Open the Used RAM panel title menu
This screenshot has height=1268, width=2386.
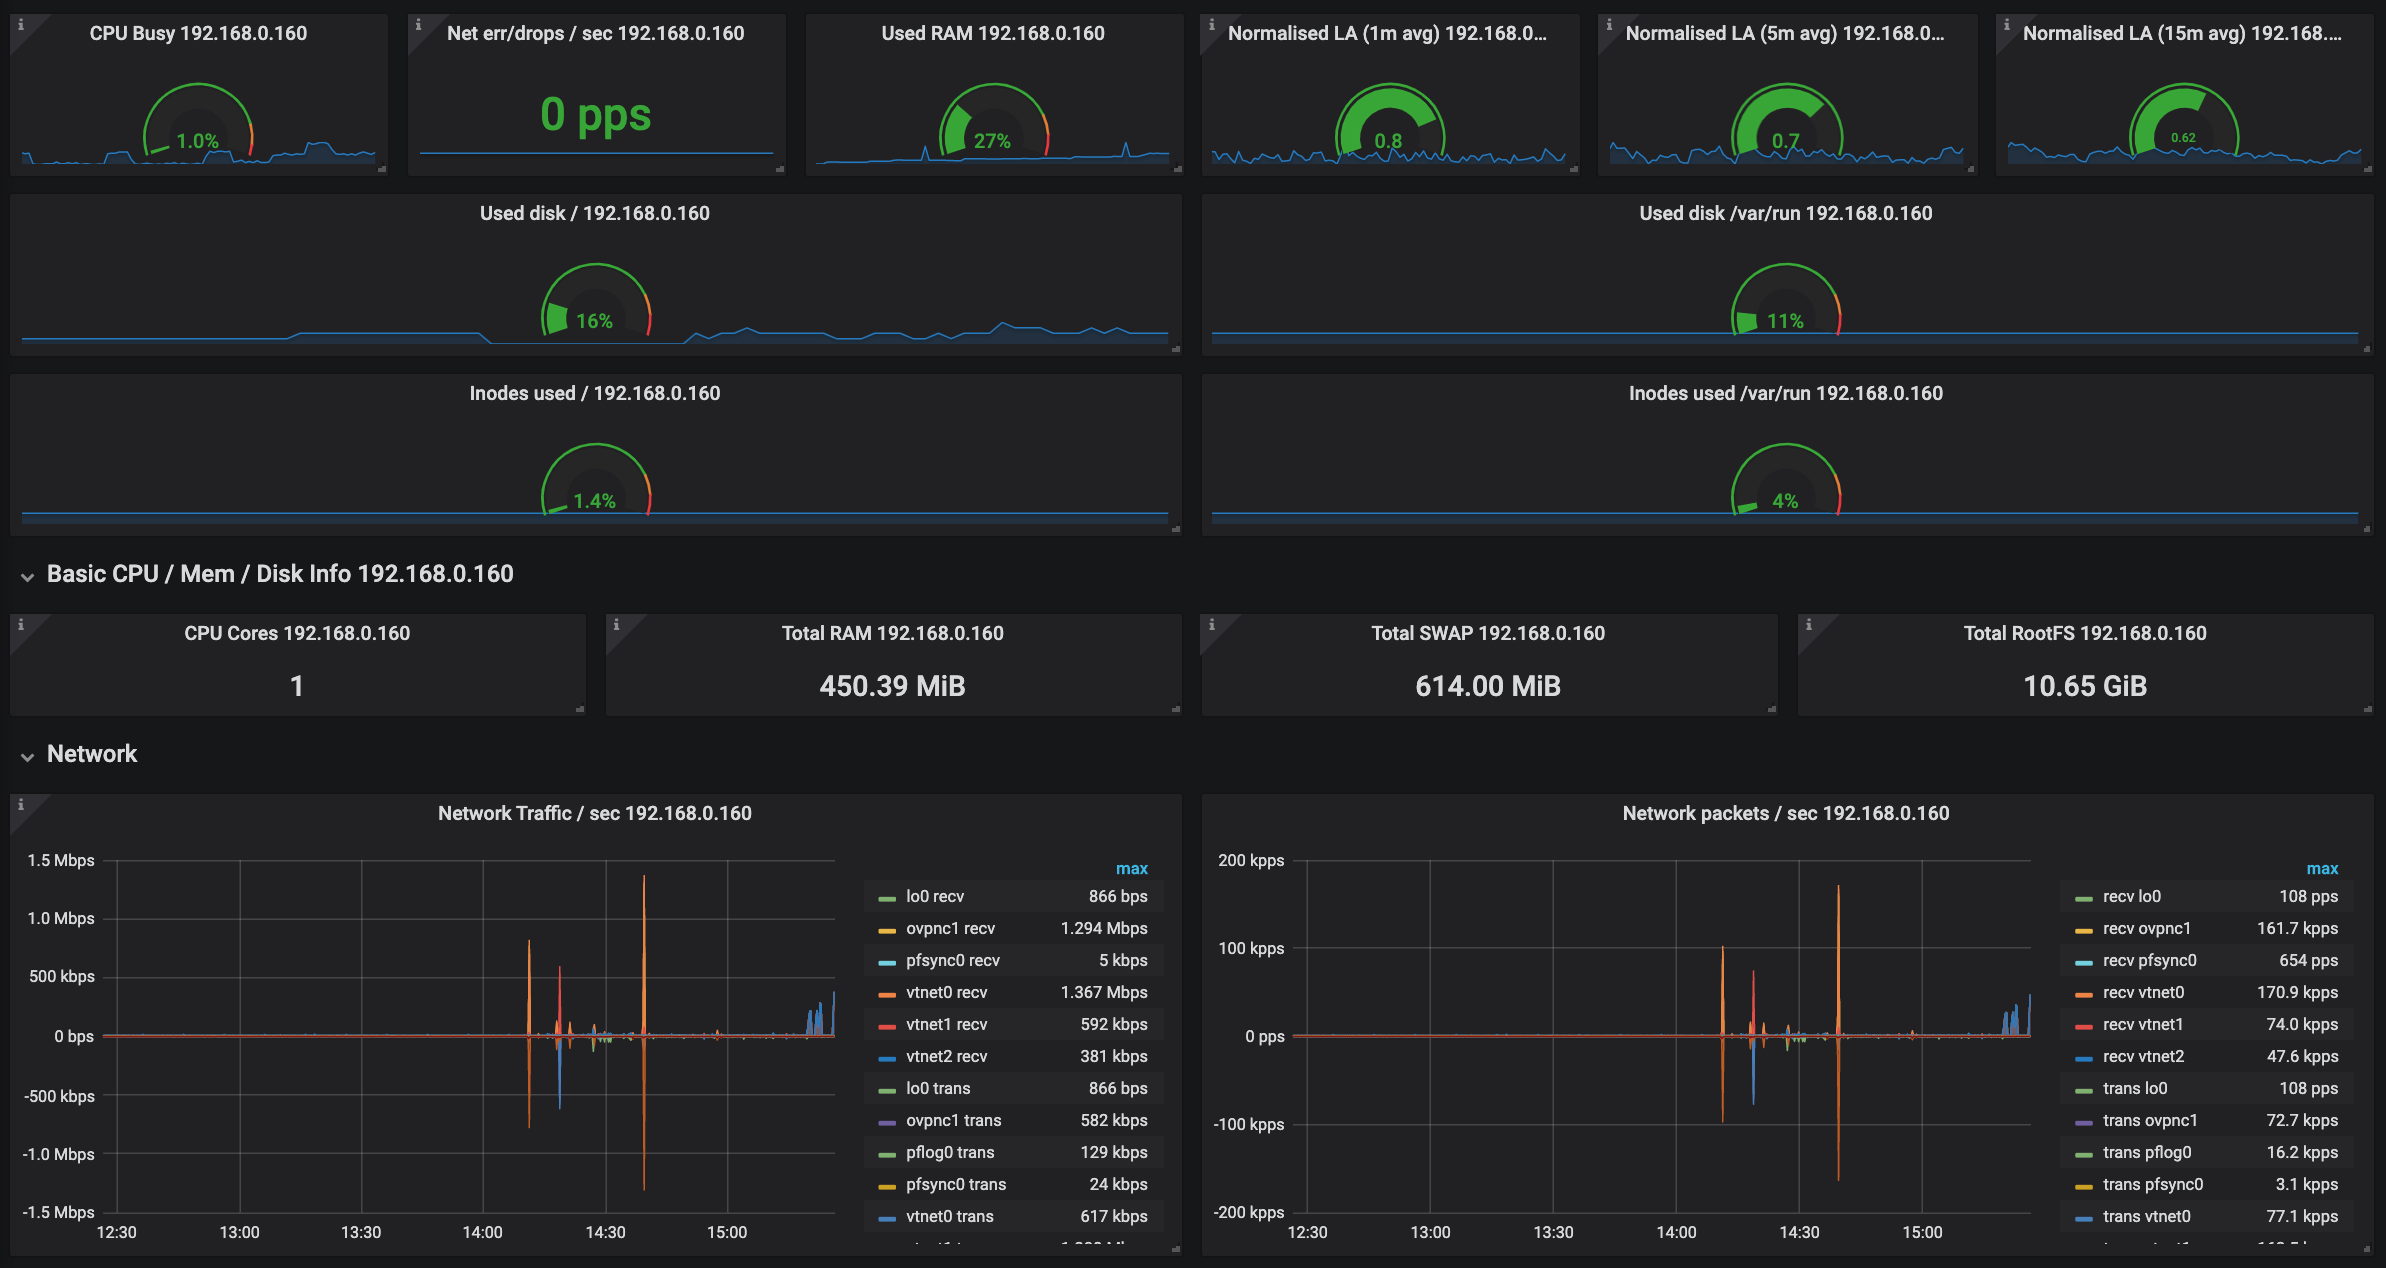992,33
